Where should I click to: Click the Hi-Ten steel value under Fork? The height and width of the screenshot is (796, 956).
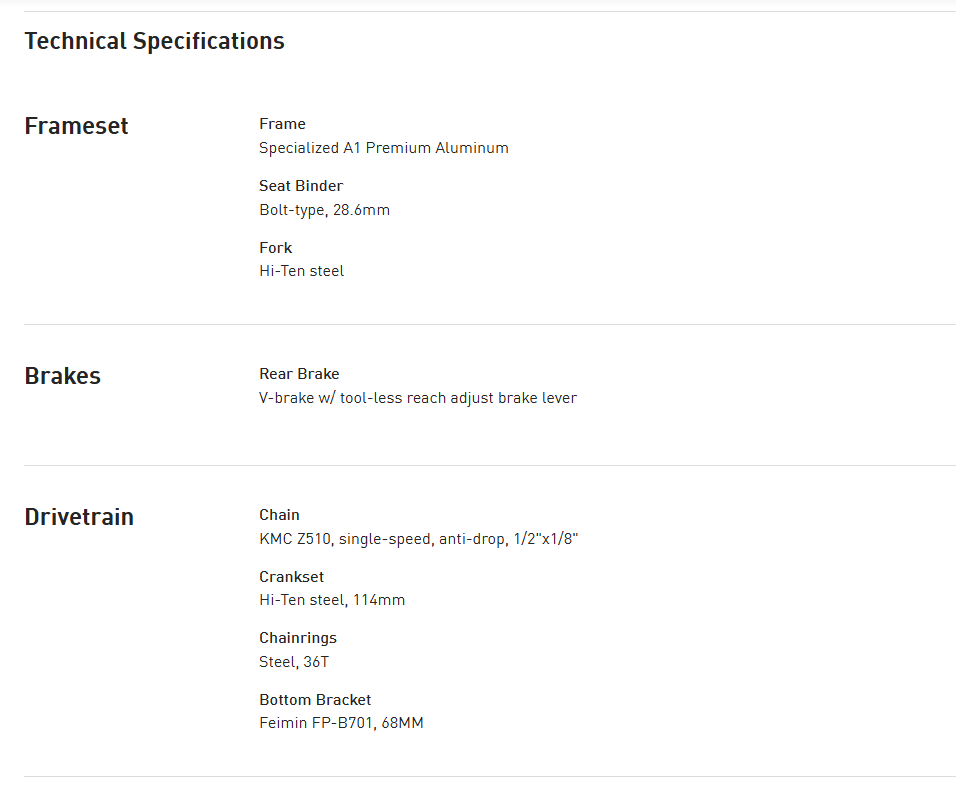[301, 271]
